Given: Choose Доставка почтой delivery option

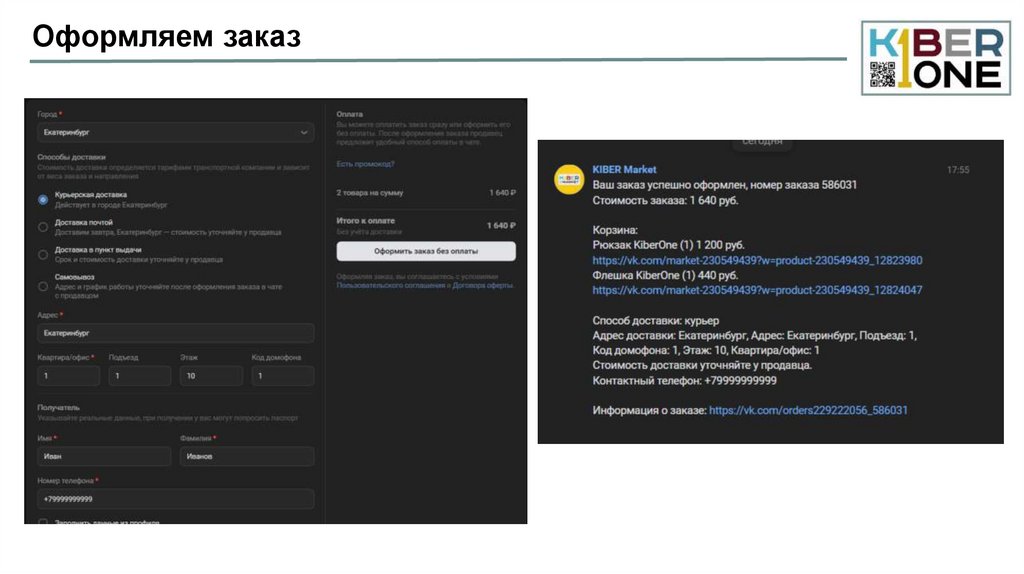Looking at the screenshot, I should 43,227.
